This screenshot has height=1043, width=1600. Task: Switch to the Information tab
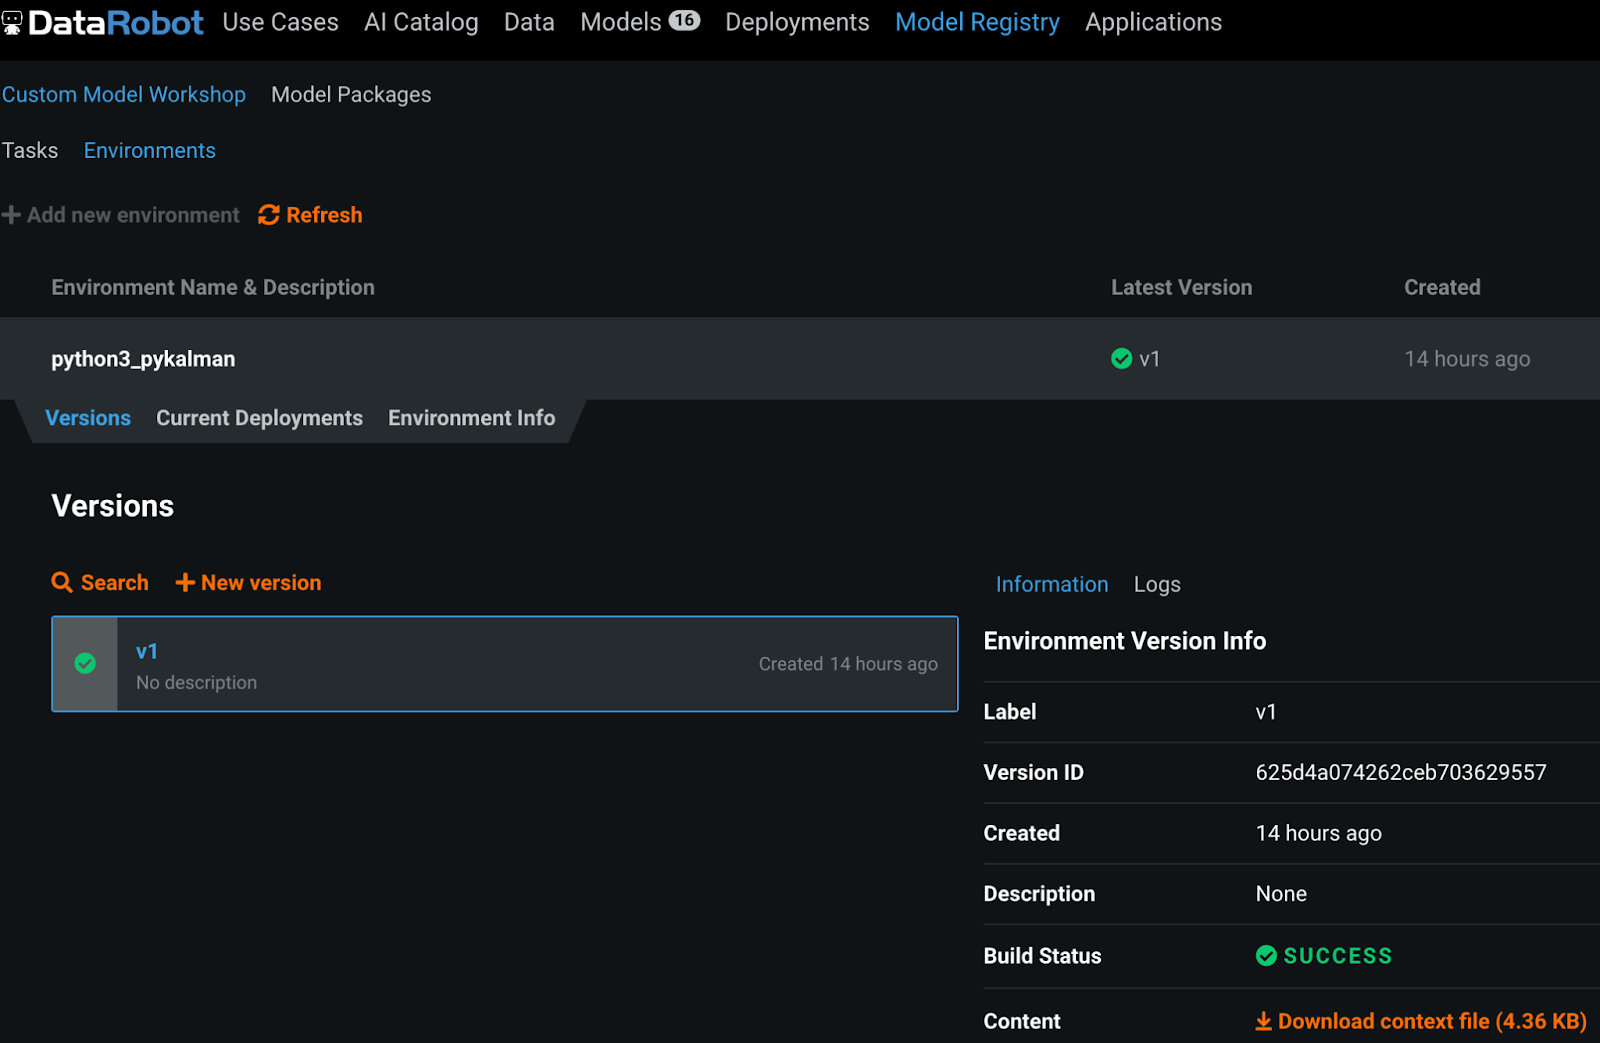coord(1052,584)
